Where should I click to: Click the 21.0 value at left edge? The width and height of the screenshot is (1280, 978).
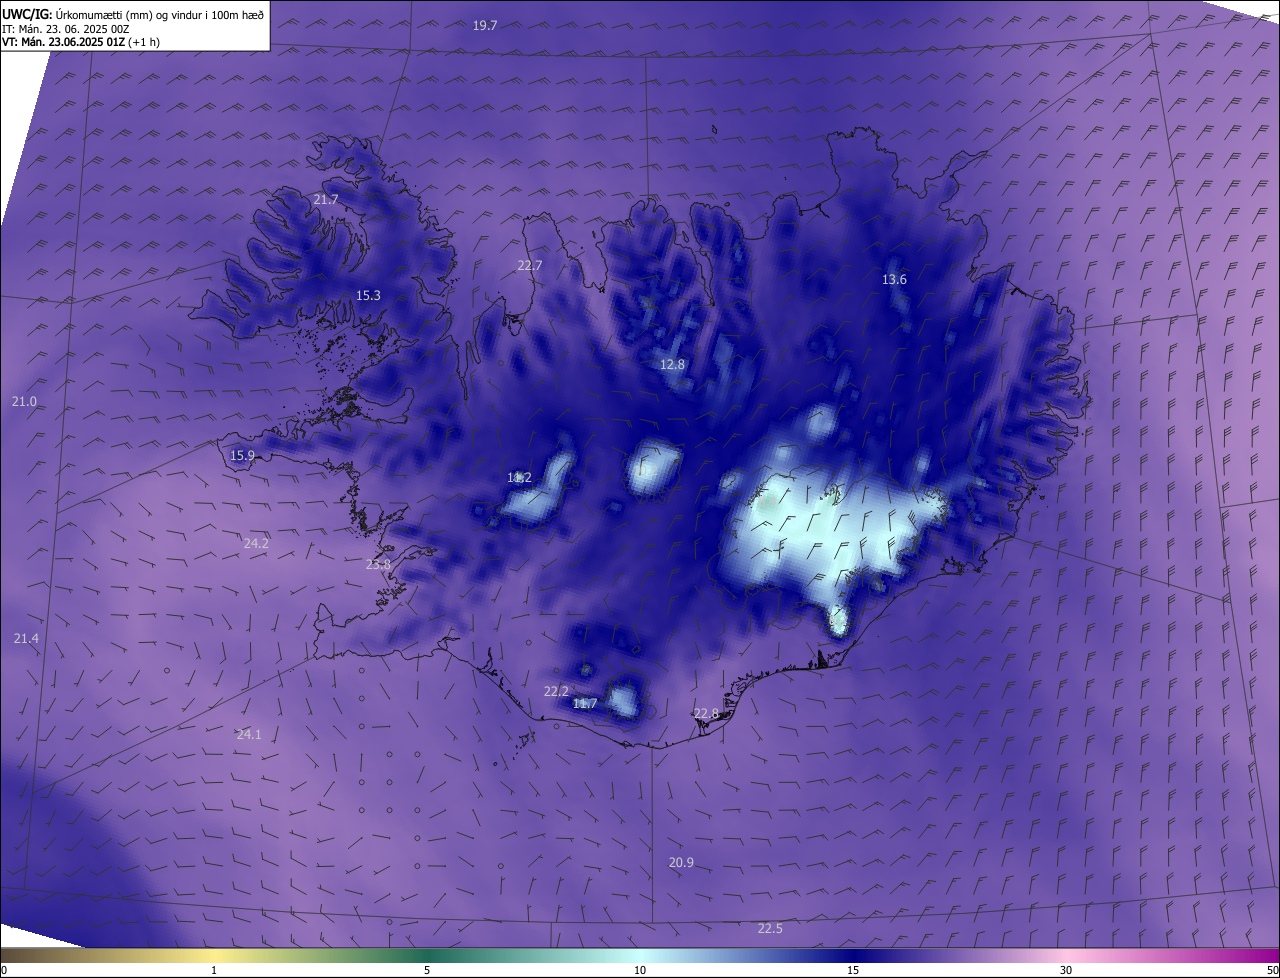point(24,401)
